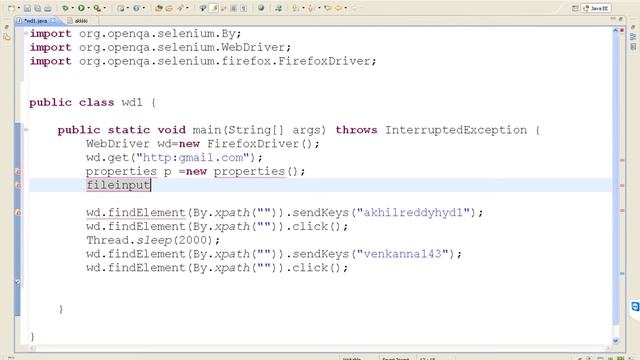Viewport: 640px width, 360px height.
Task: Toggle Block Selection Mode icon
Action: point(233,8)
